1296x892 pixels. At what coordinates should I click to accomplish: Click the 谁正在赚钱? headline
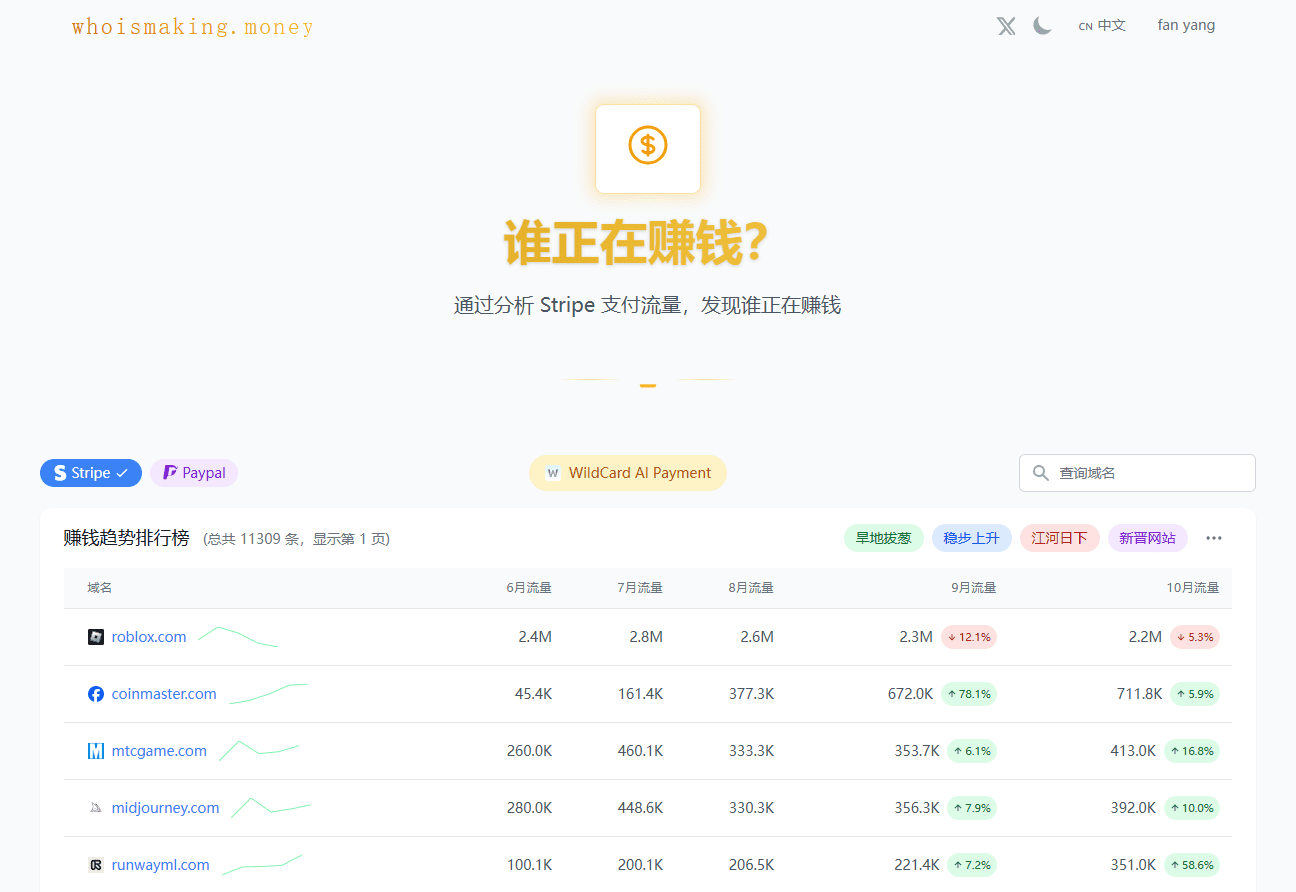(x=636, y=243)
